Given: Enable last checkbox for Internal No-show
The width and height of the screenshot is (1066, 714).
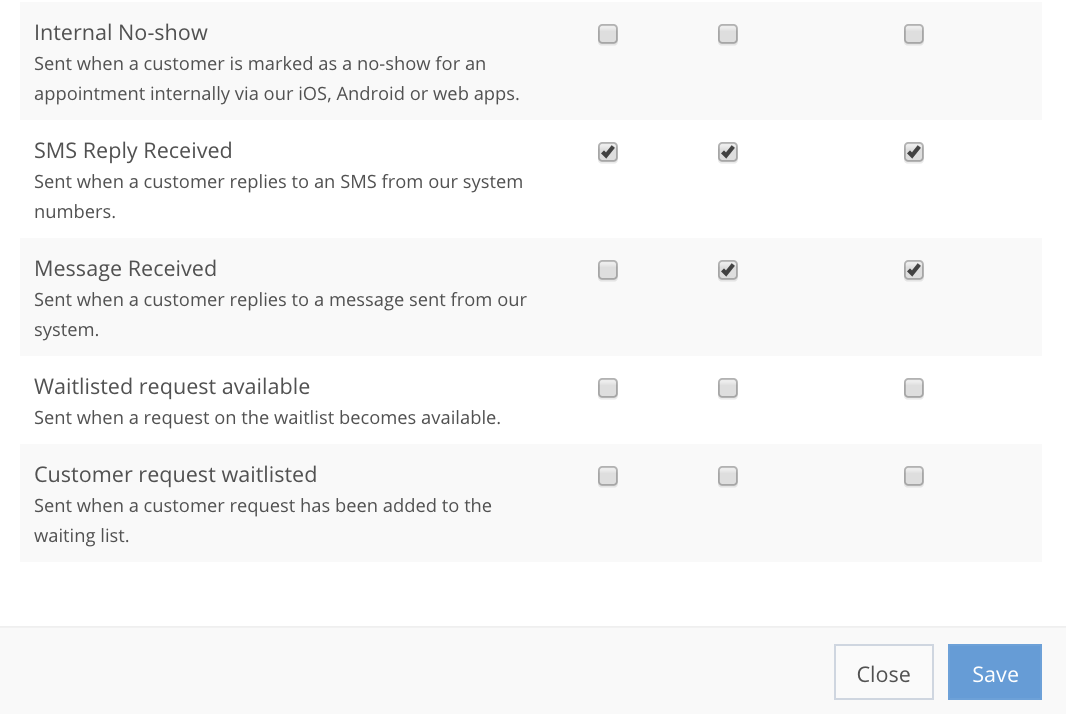Looking at the screenshot, I should pyautogui.click(x=913, y=34).
